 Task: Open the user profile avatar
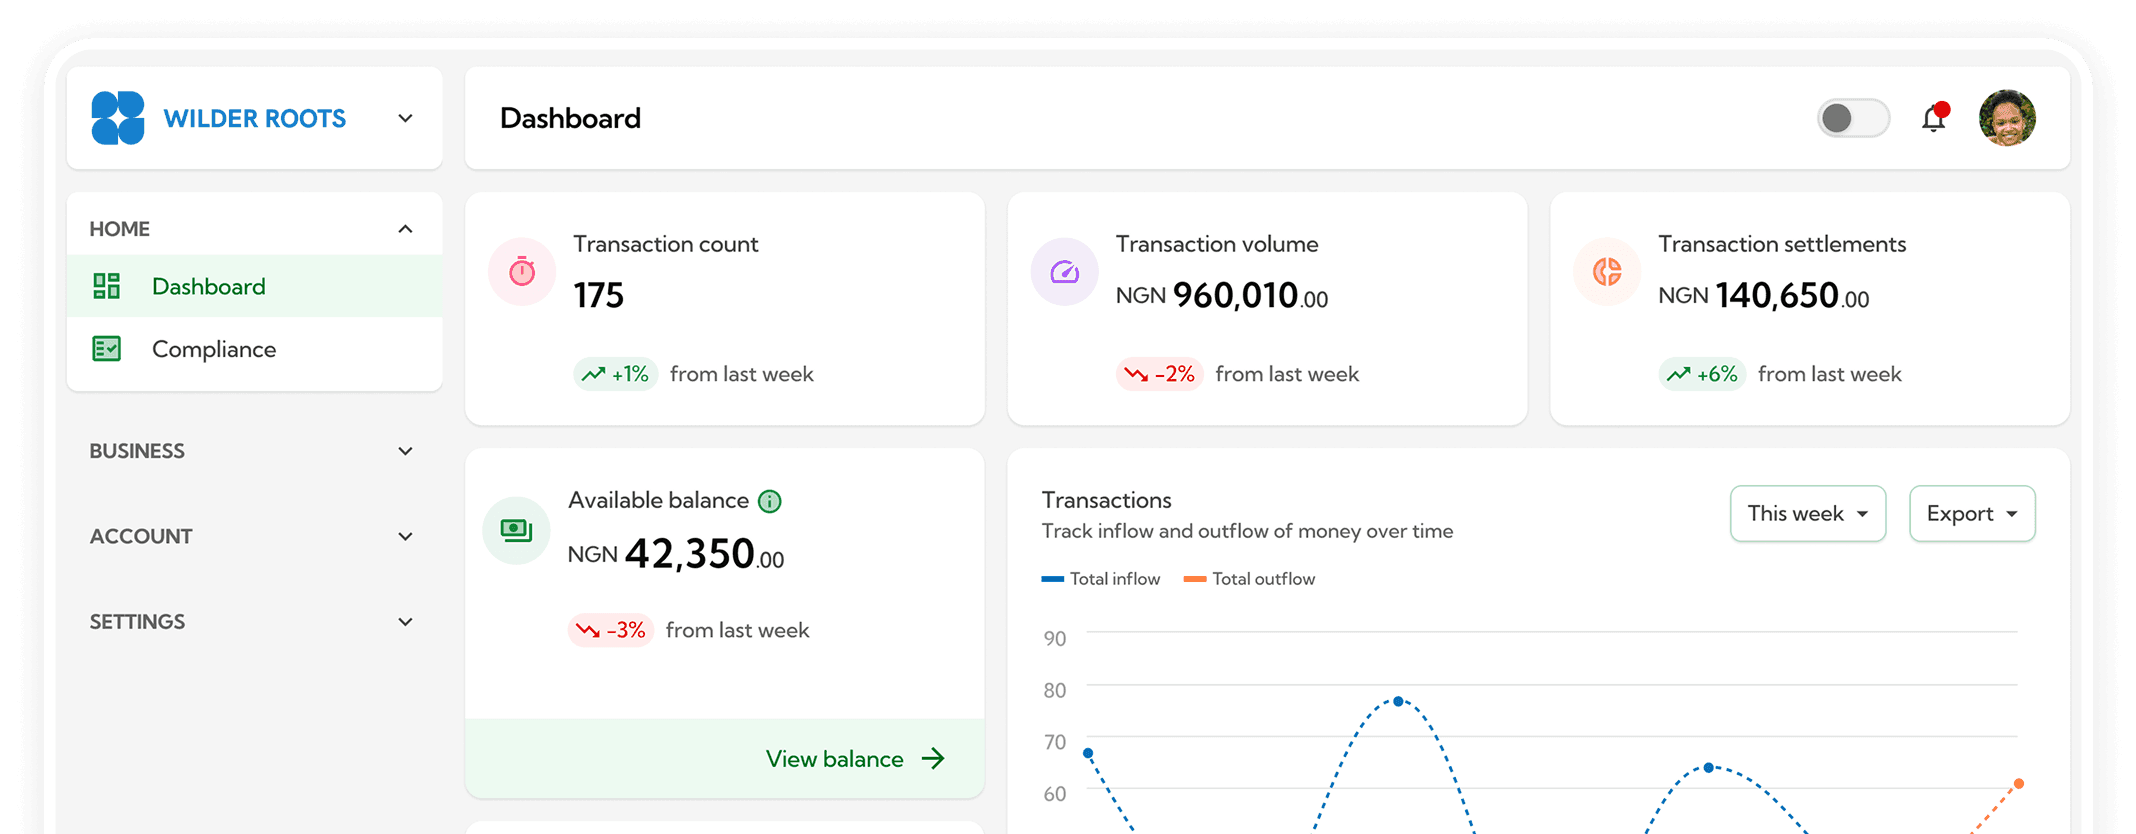(x=2007, y=118)
